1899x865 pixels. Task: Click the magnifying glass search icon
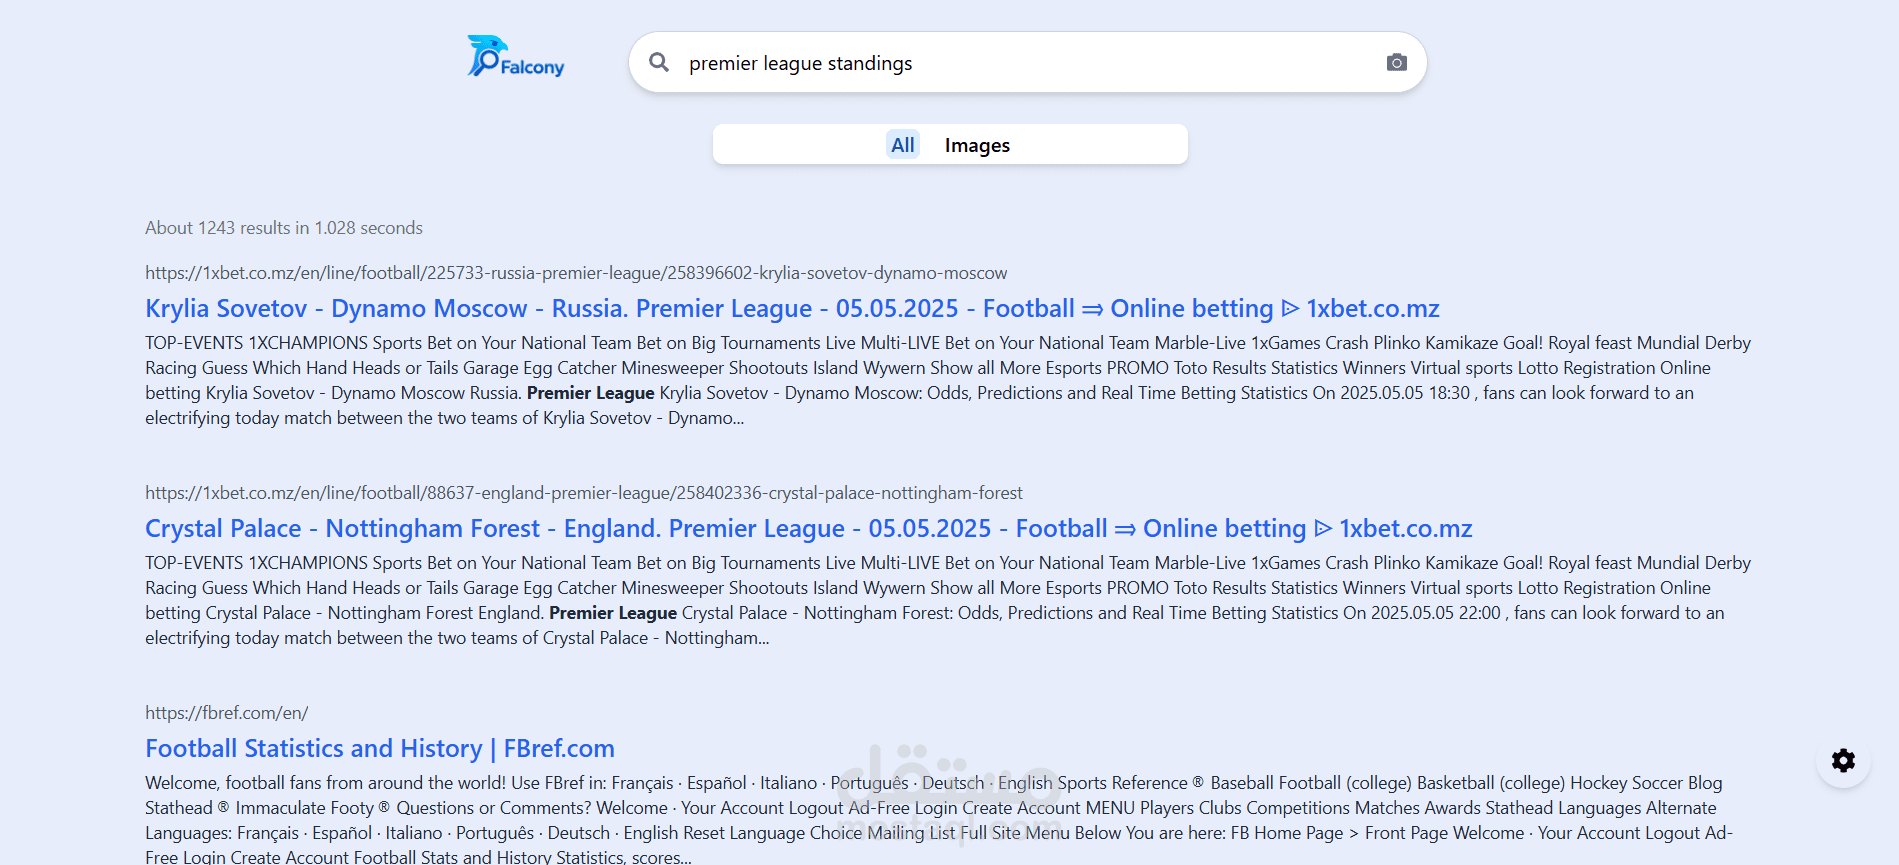tap(659, 62)
